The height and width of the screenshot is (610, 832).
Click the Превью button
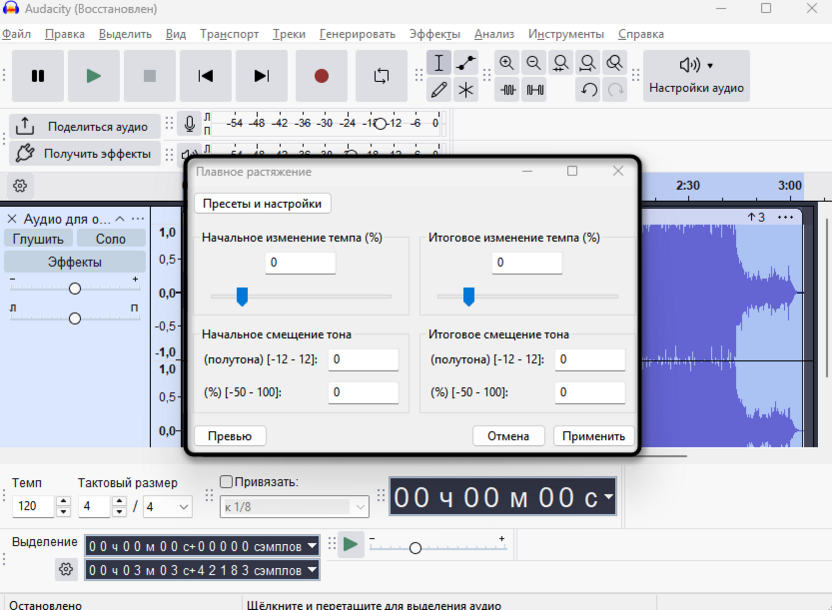(230, 436)
